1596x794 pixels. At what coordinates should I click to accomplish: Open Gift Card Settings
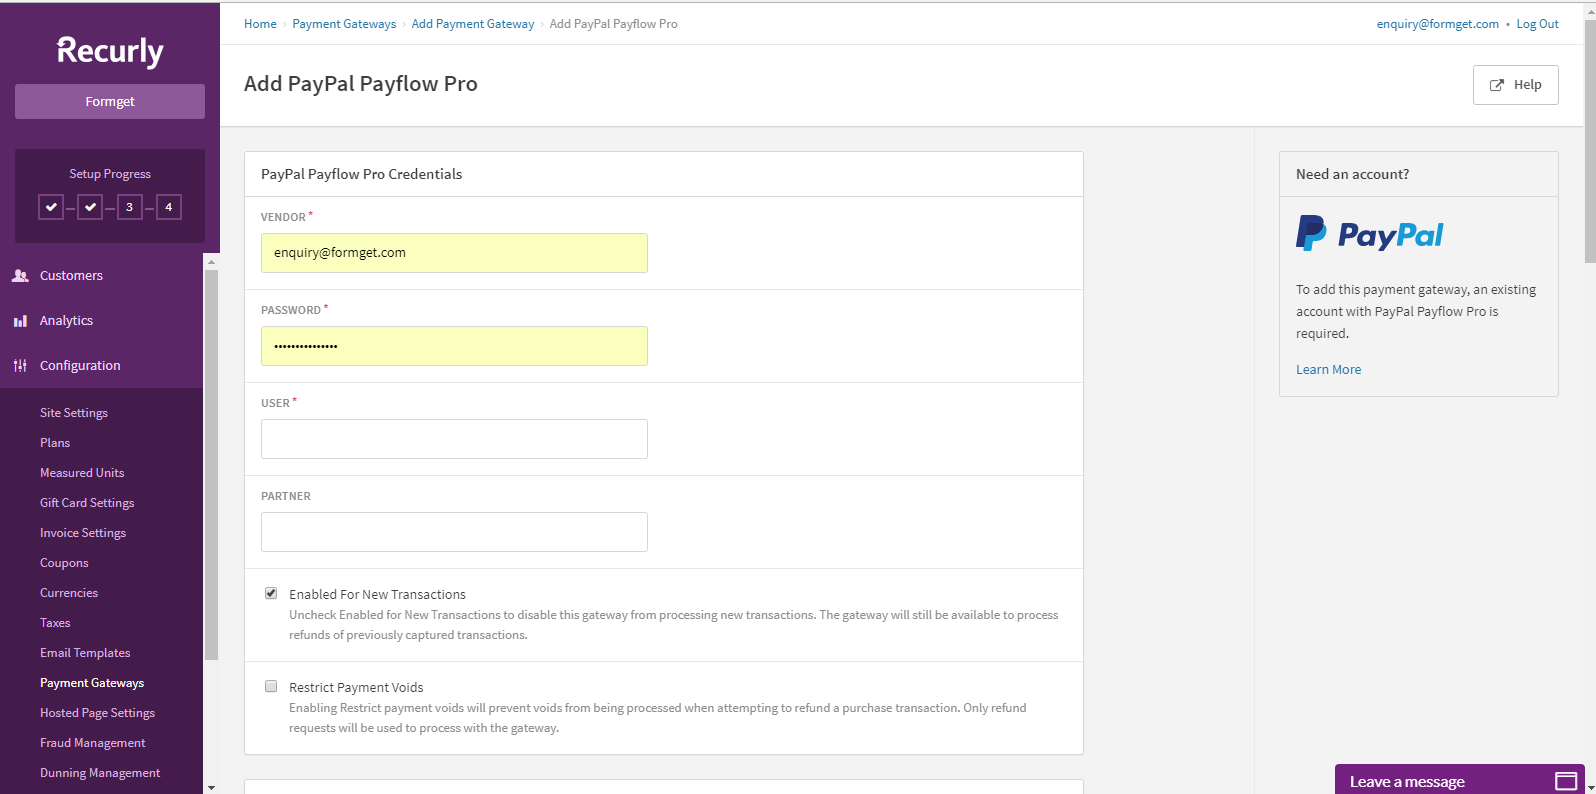coord(87,503)
